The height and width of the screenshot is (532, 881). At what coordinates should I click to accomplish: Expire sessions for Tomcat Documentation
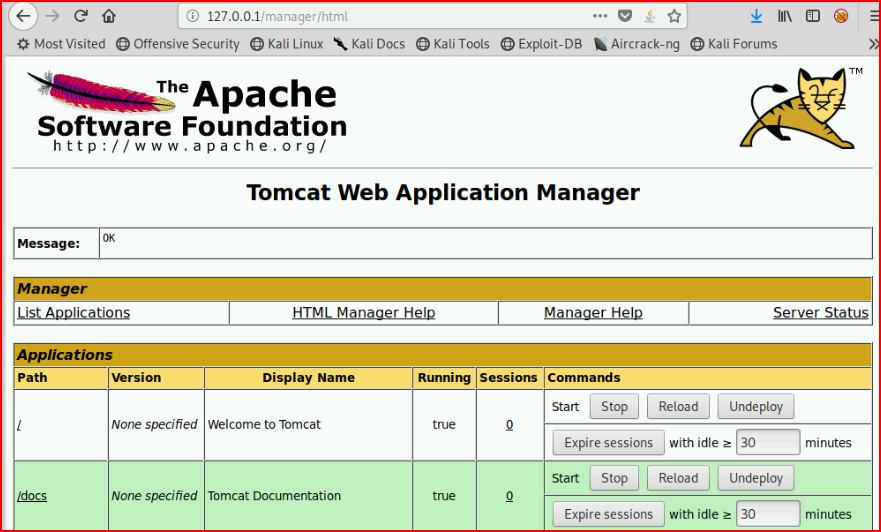(608, 514)
